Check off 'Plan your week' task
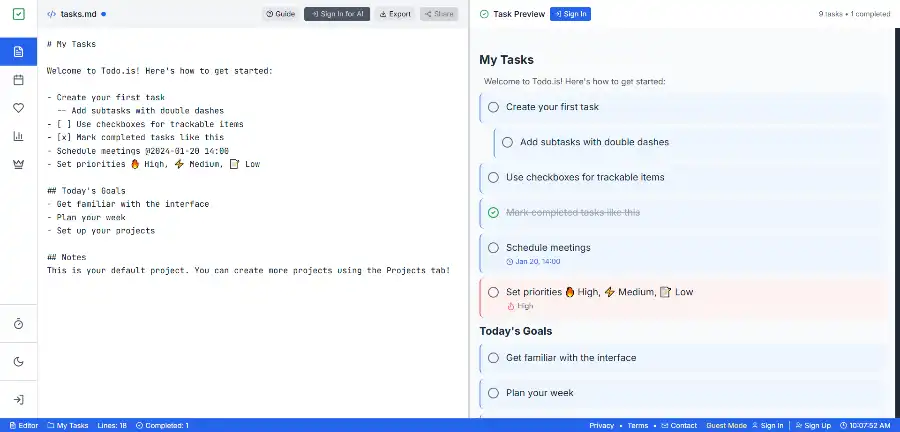The height and width of the screenshot is (432, 900). tap(493, 393)
